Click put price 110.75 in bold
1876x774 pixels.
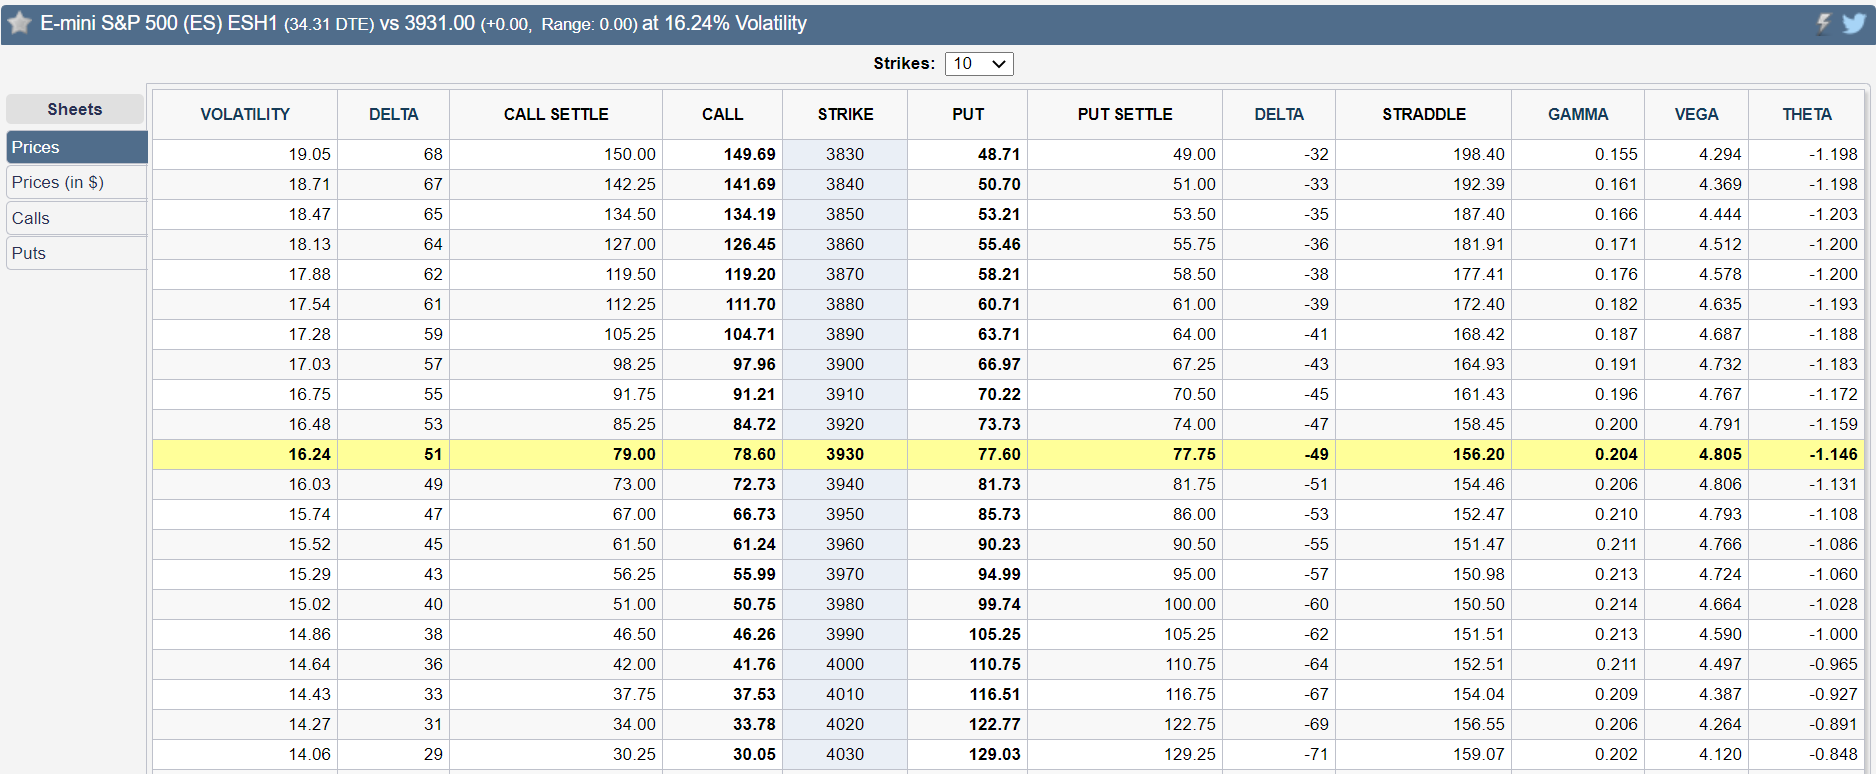coord(995,664)
